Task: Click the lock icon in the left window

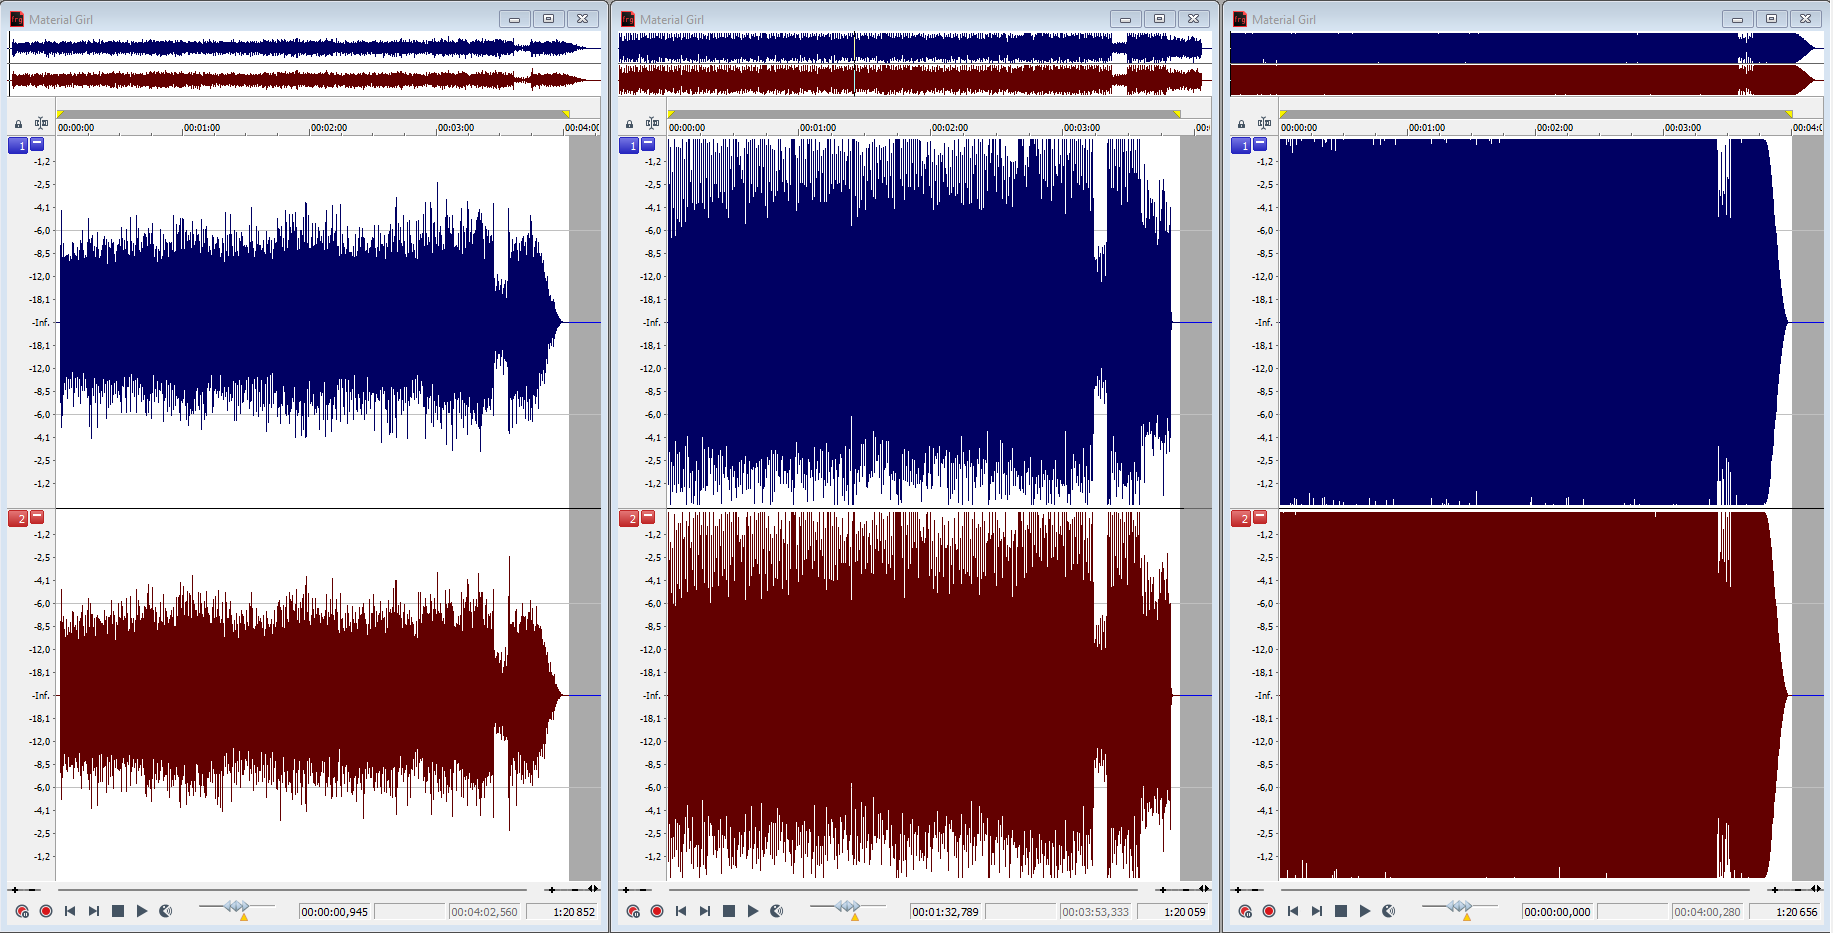Action: 18,124
